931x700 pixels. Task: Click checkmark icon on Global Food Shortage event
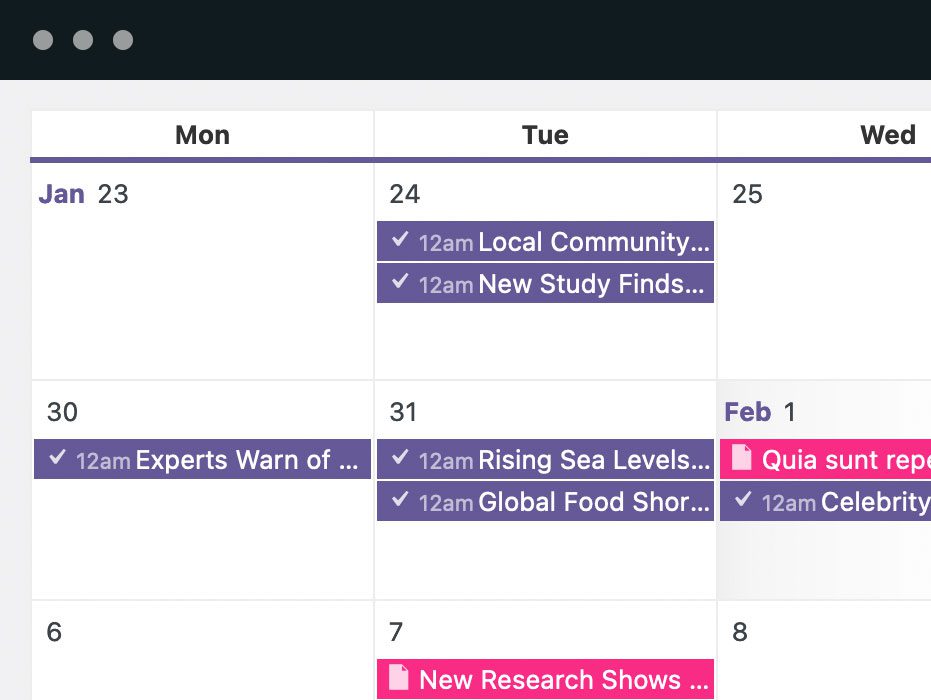(x=400, y=500)
